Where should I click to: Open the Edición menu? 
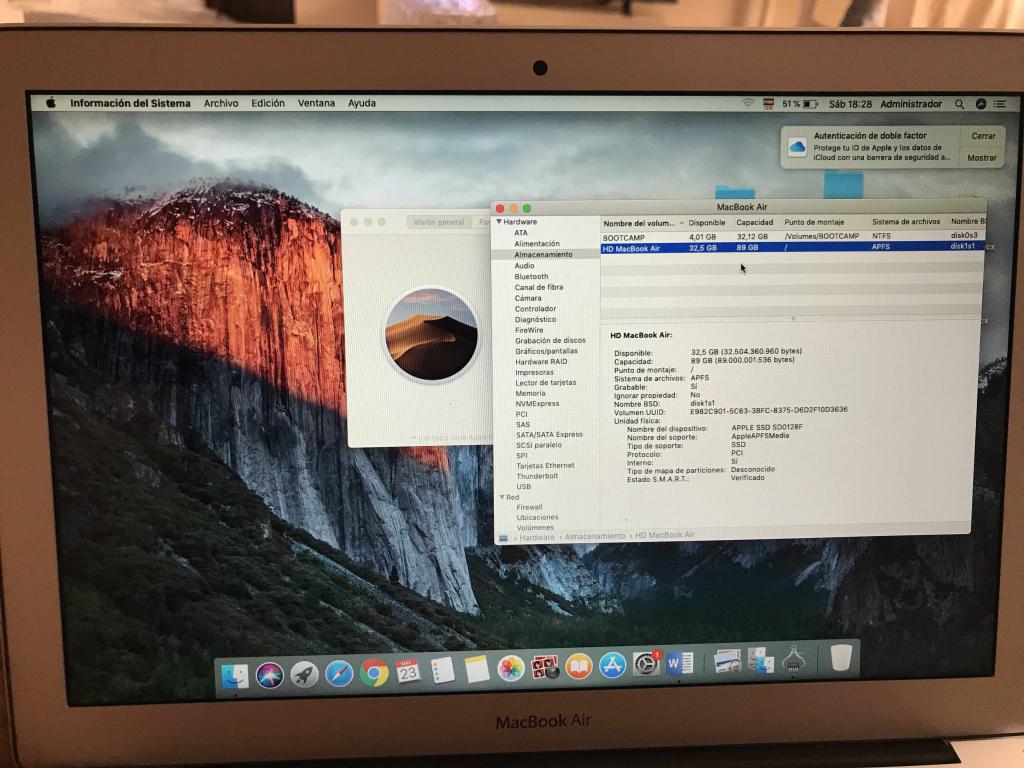click(x=268, y=103)
